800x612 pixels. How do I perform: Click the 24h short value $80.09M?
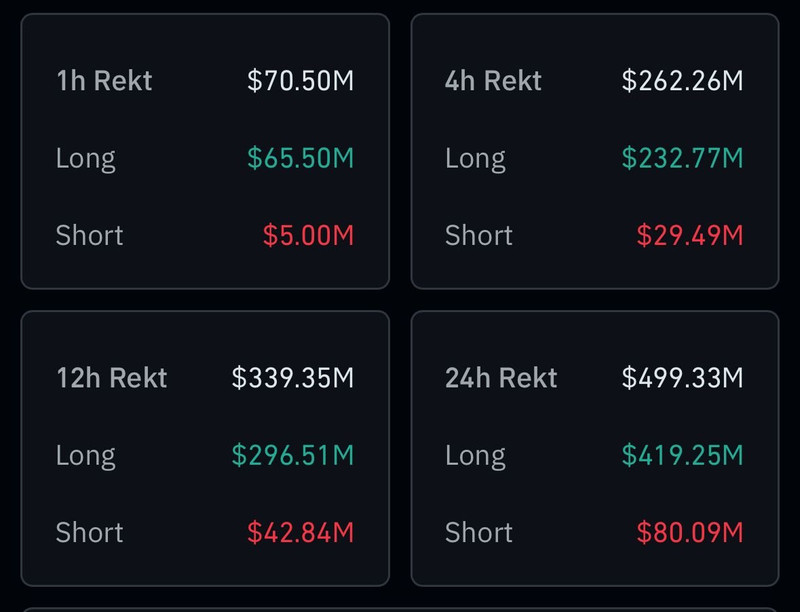(690, 532)
